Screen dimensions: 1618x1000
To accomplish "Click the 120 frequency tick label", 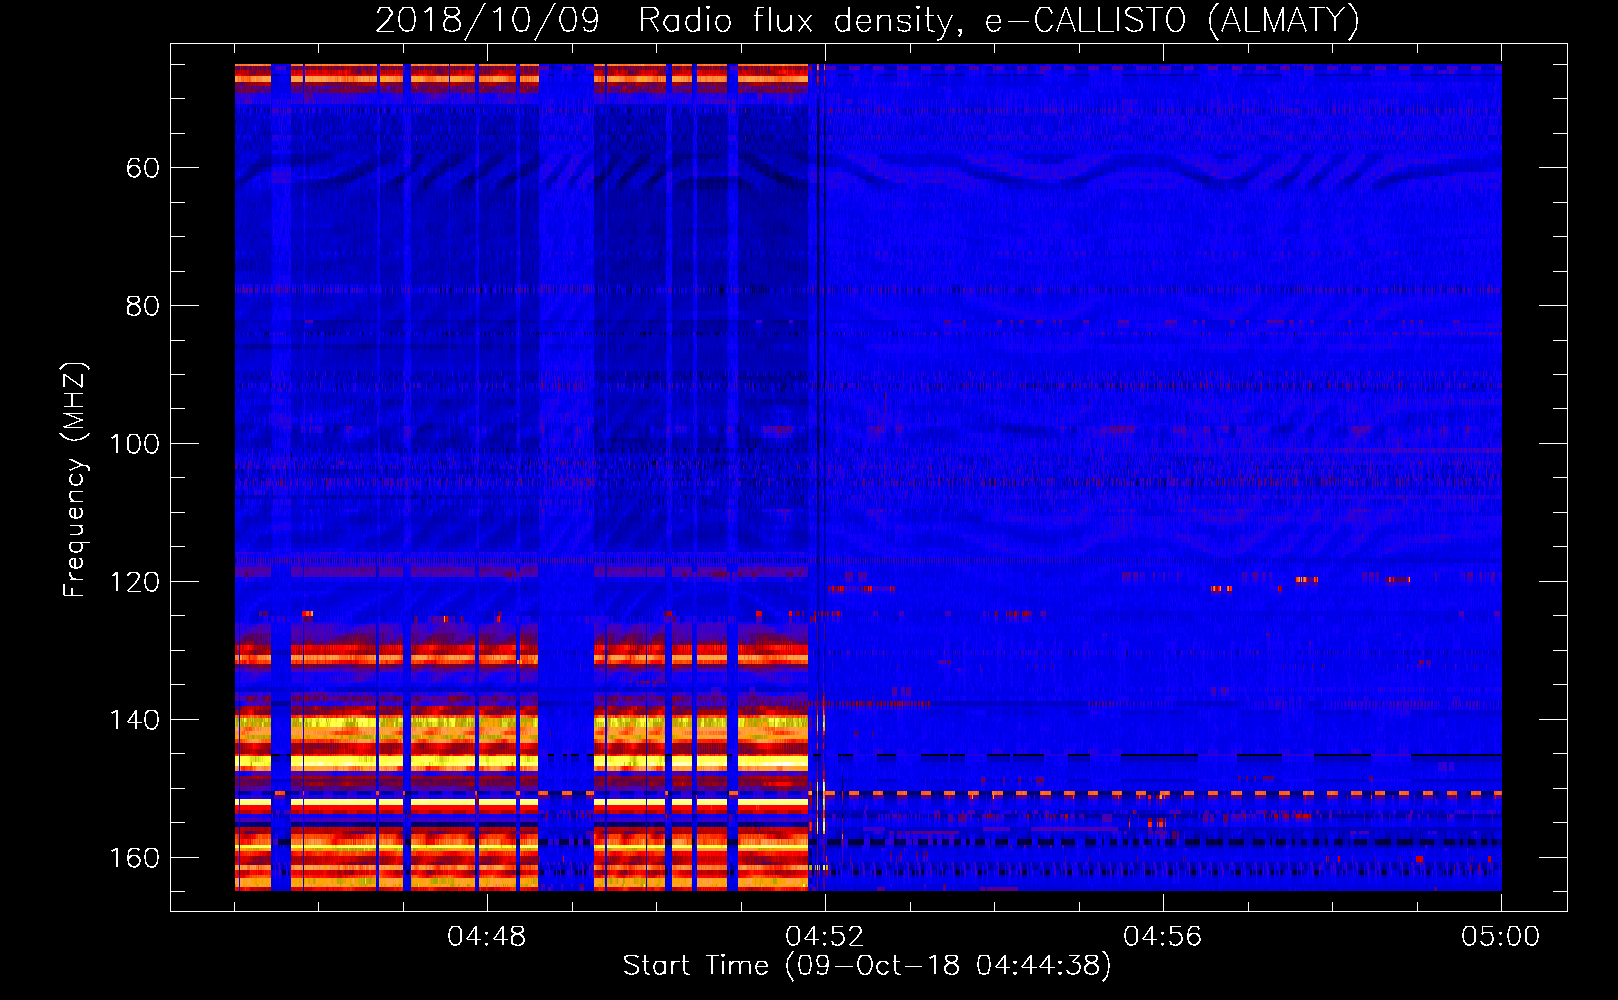I will [134, 582].
